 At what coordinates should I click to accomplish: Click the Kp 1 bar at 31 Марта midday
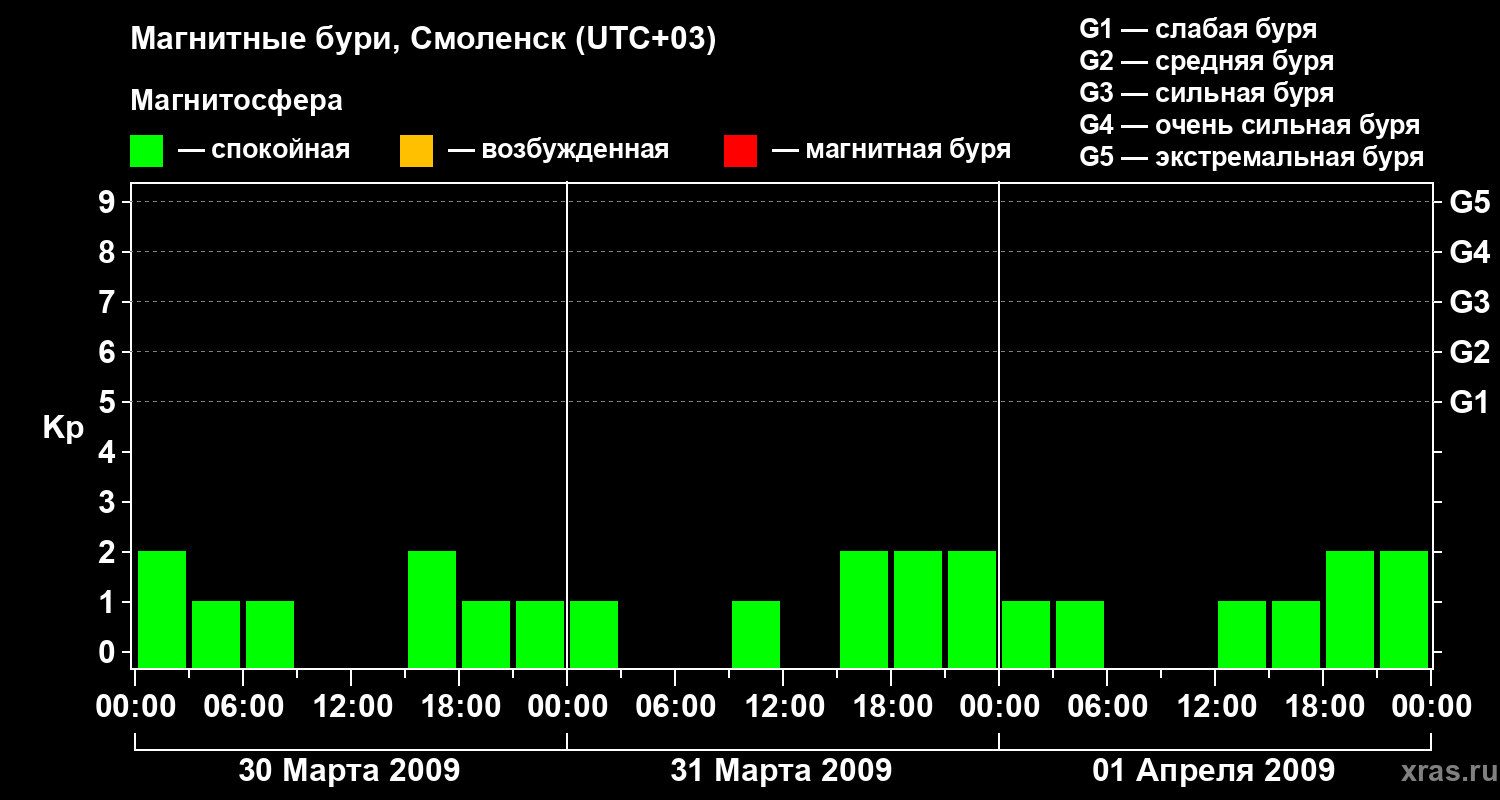pyautogui.click(x=756, y=634)
